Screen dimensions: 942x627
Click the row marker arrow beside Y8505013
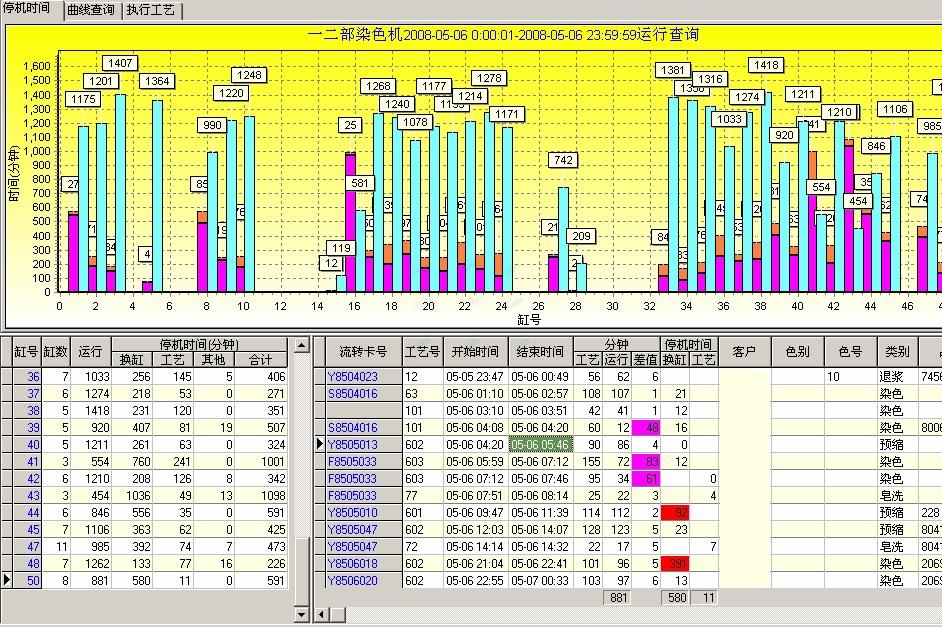point(320,444)
